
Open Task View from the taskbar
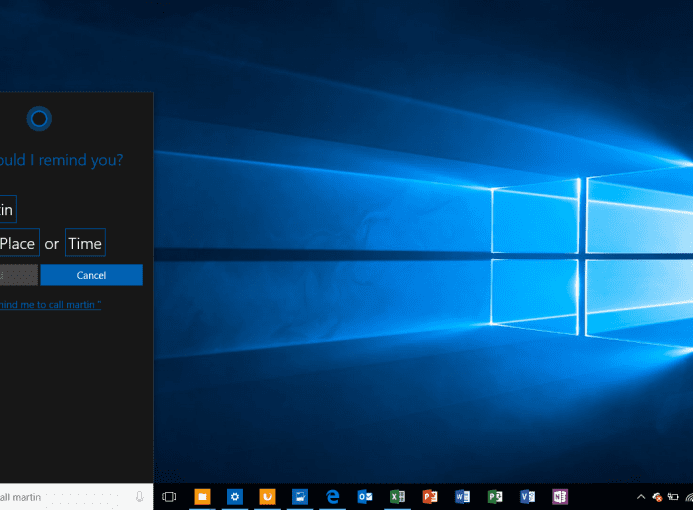pos(169,497)
